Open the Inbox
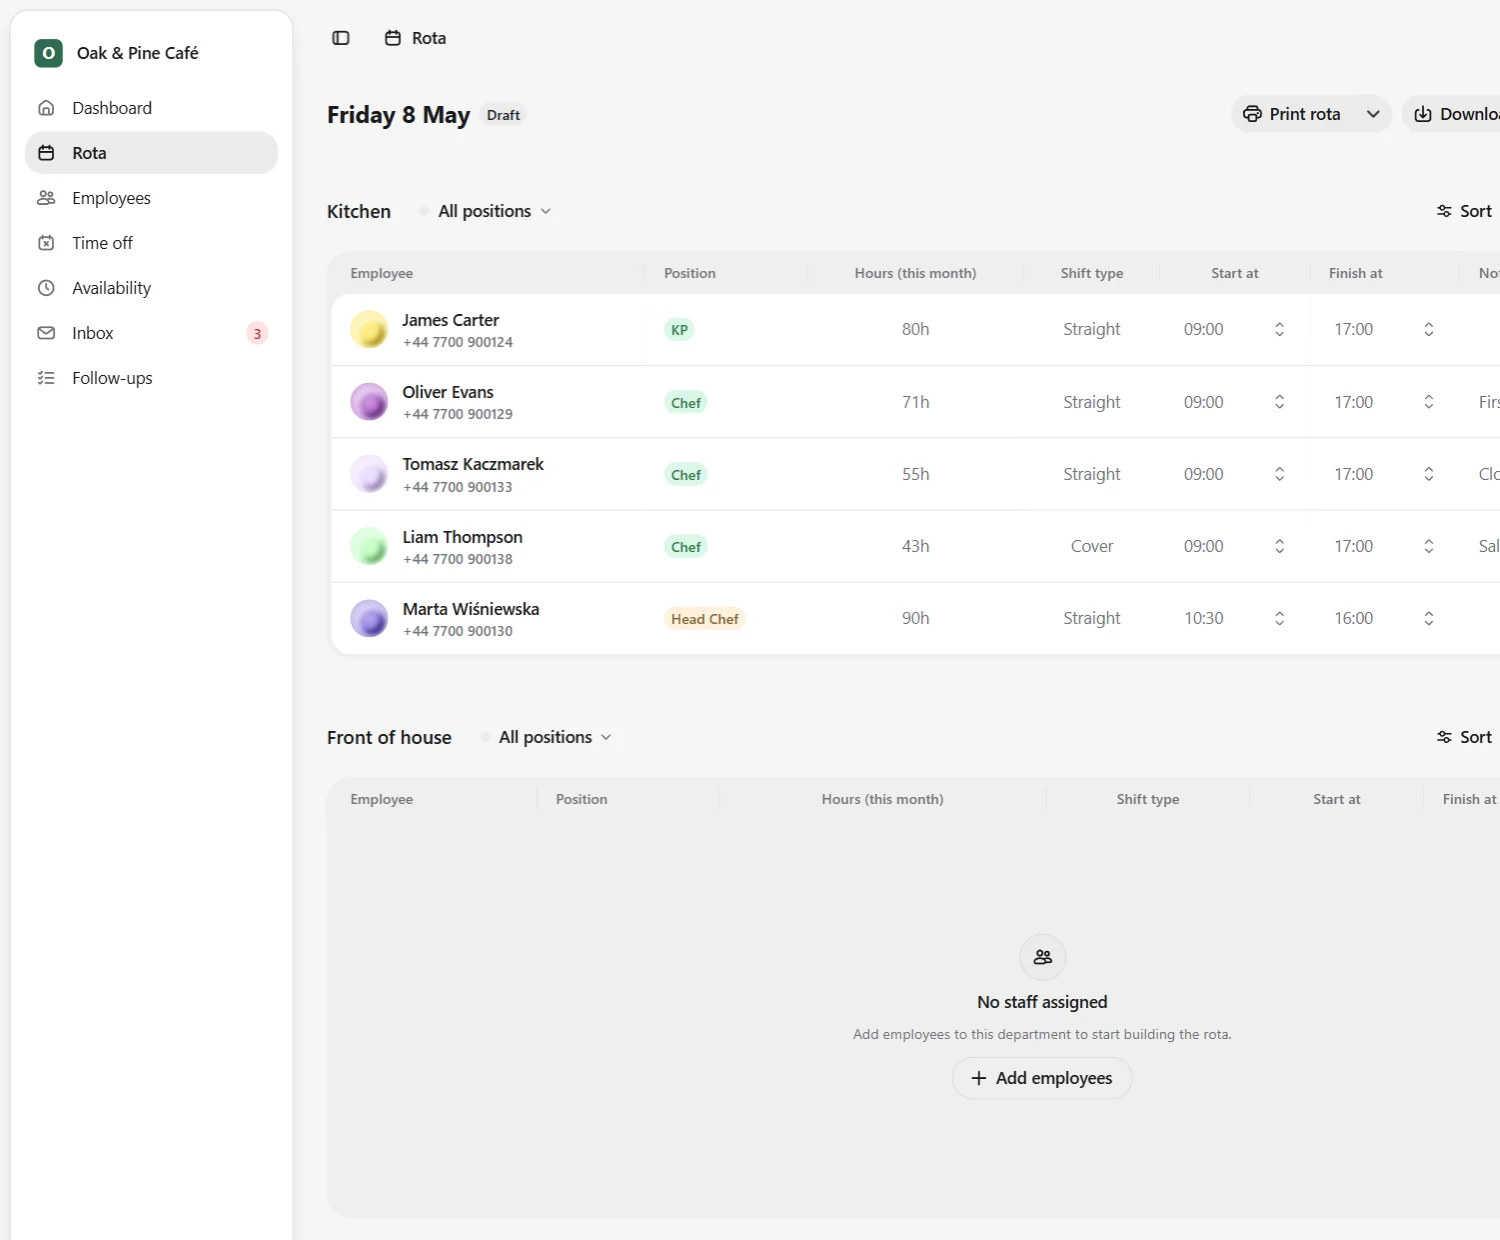Screen dimensions: 1500x1240 [x=151, y=333]
